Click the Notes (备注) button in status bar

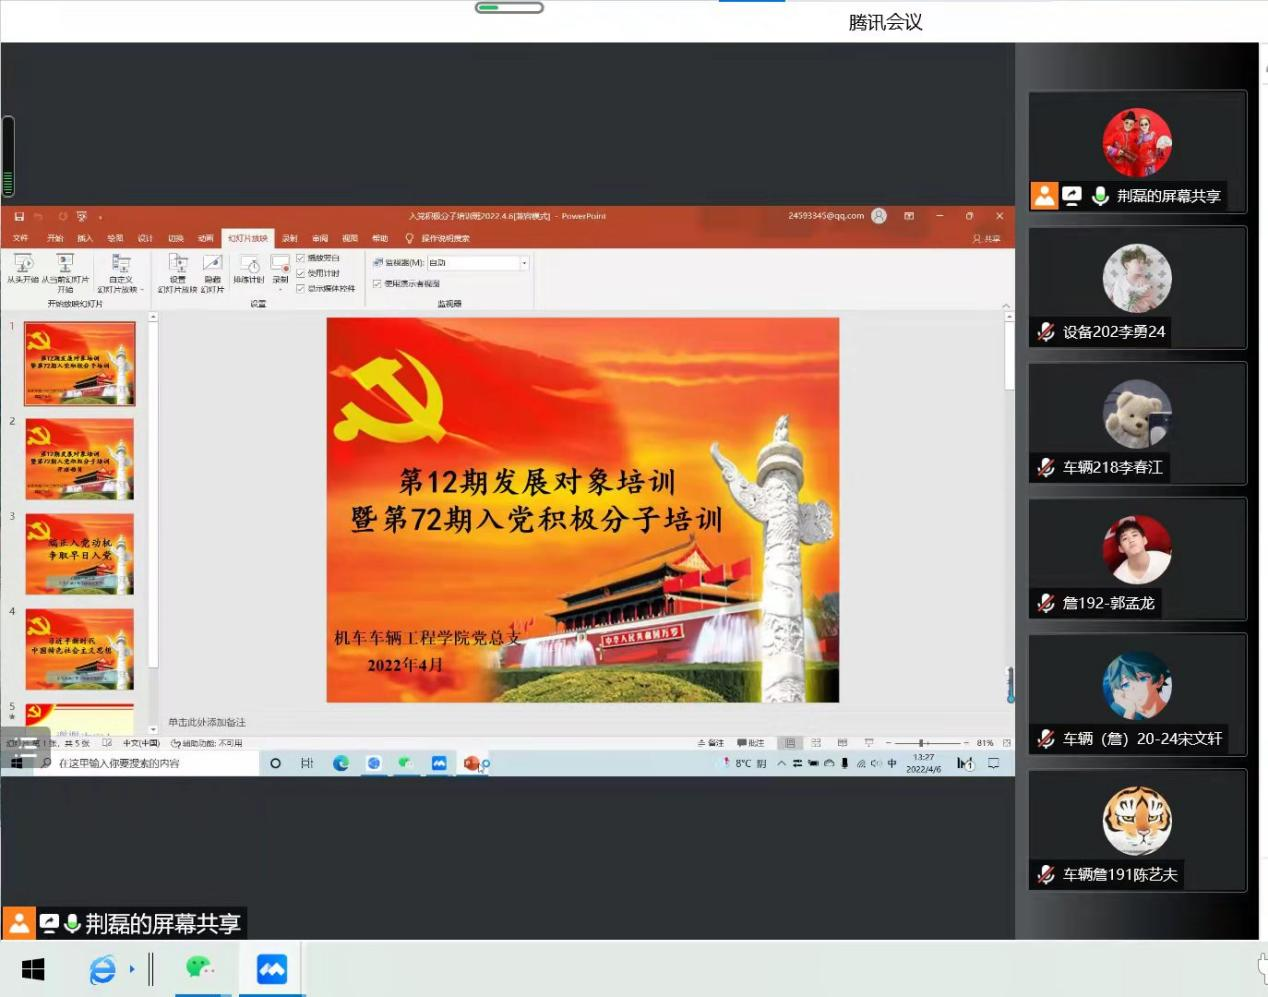(711, 743)
